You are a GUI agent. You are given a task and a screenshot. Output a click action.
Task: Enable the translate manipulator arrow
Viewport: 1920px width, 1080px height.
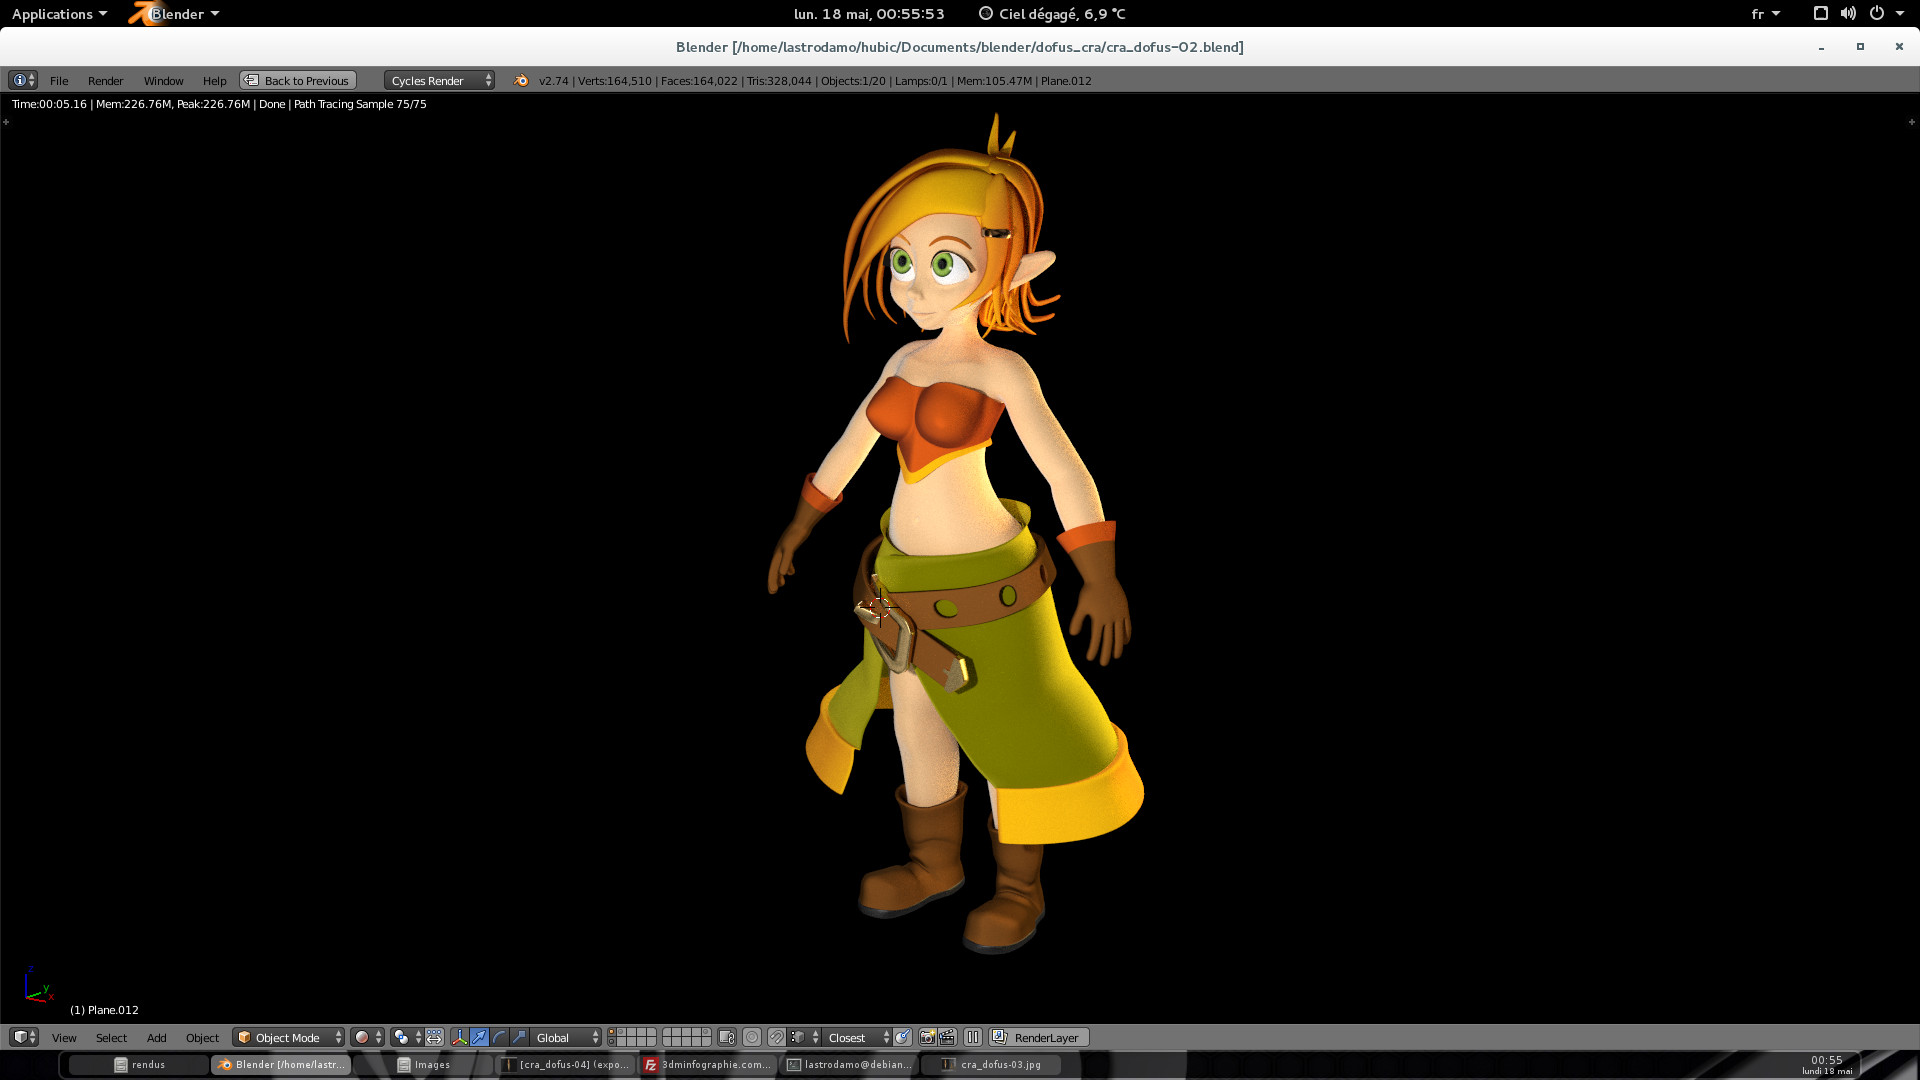click(x=479, y=1037)
